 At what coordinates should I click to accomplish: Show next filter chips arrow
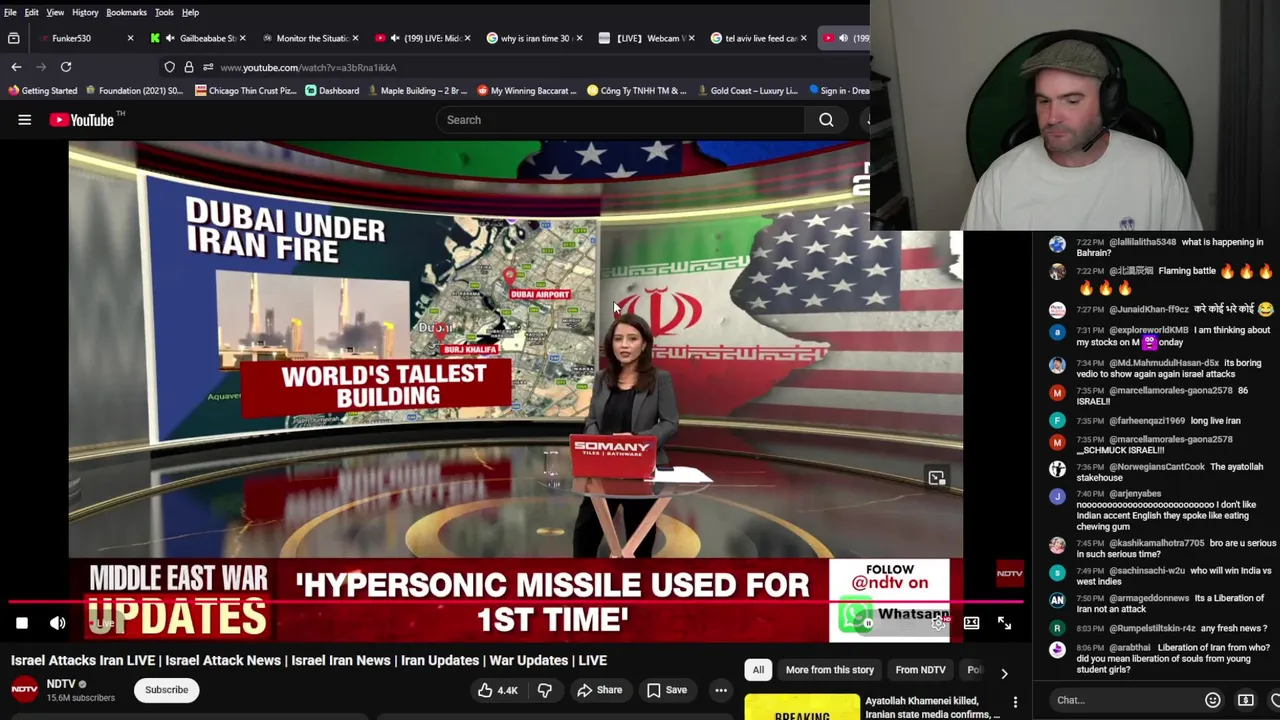tap(1004, 673)
